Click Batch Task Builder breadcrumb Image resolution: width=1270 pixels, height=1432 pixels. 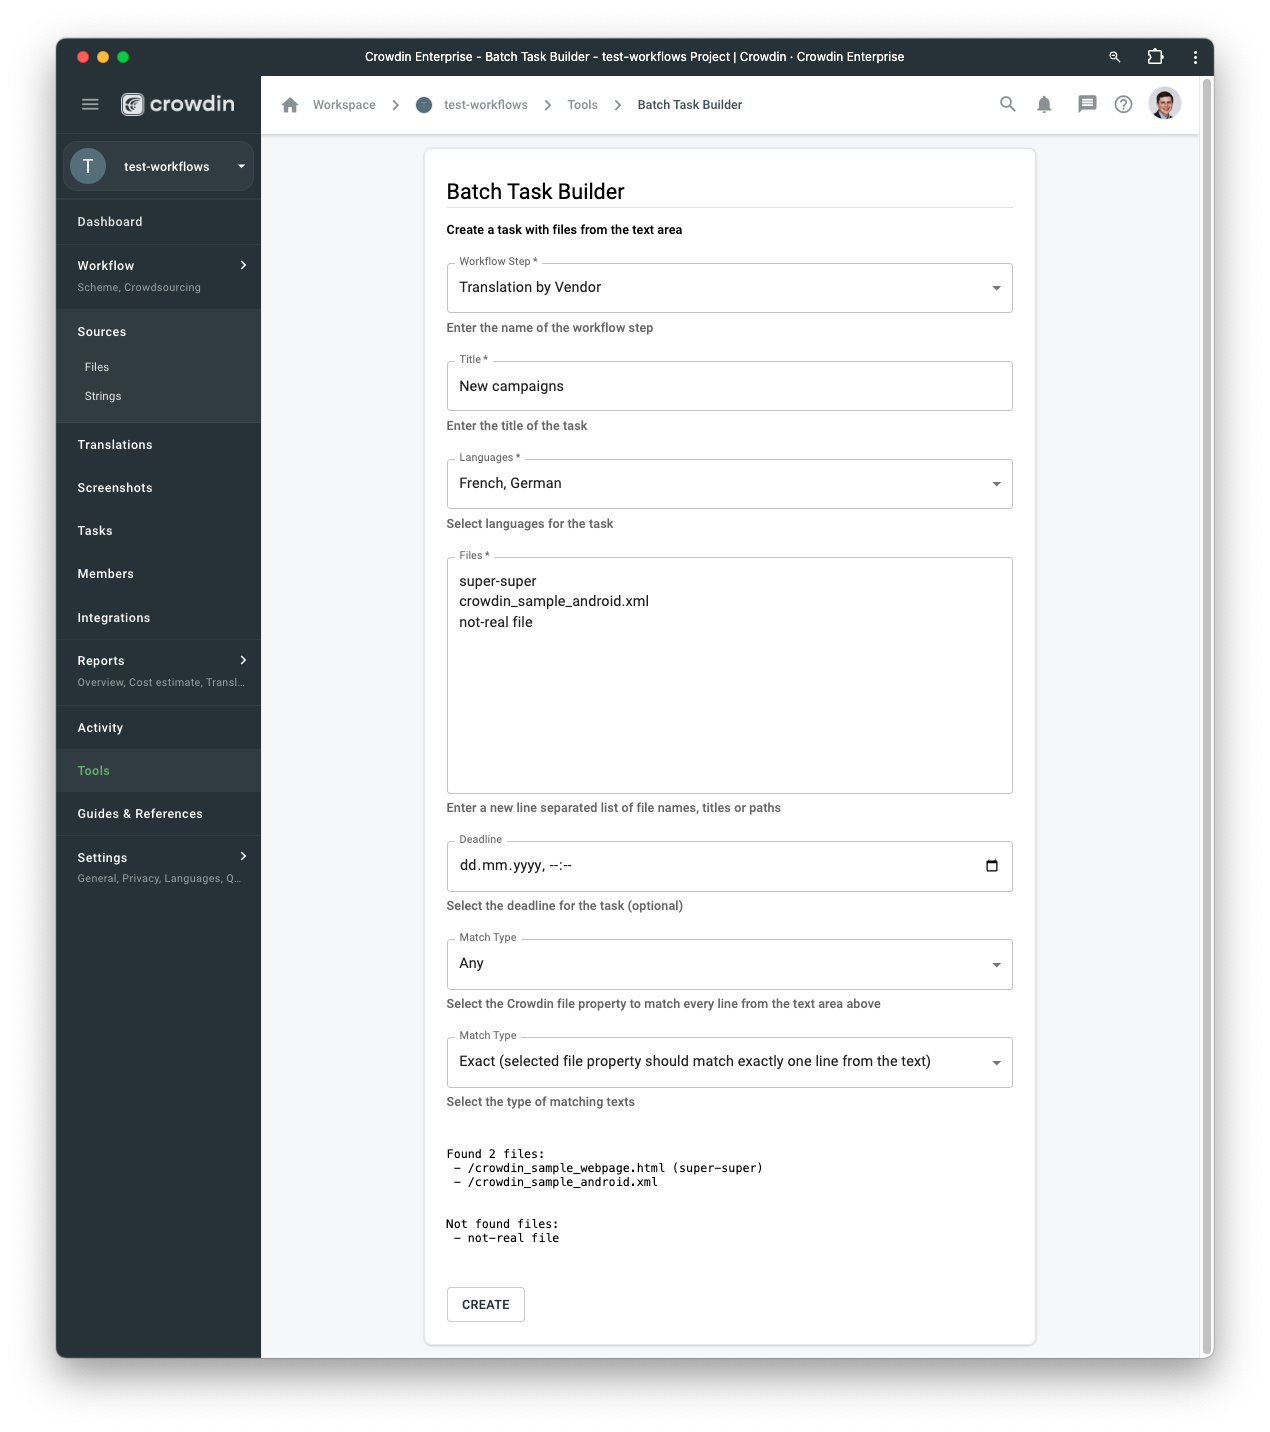pos(690,105)
